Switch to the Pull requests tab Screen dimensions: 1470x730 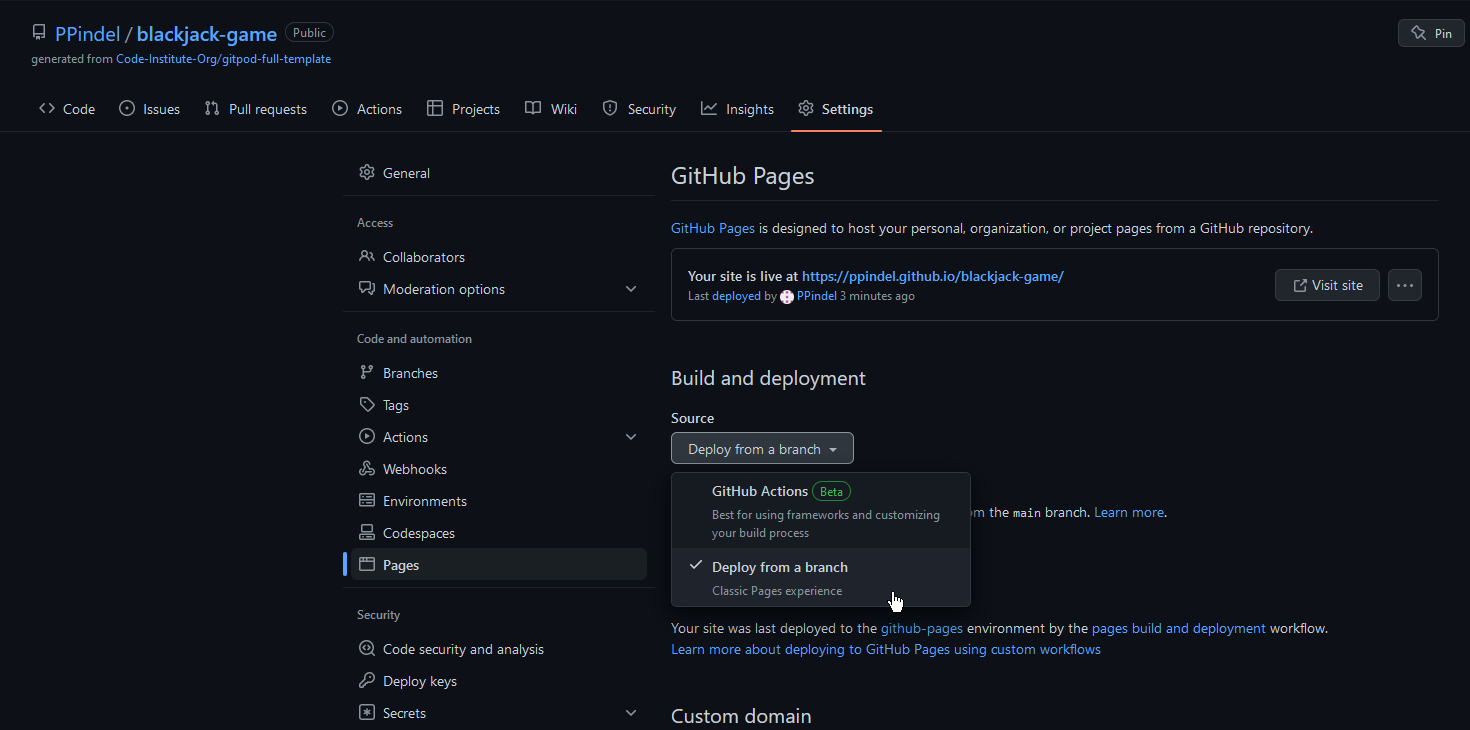click(x=256, y=108)
